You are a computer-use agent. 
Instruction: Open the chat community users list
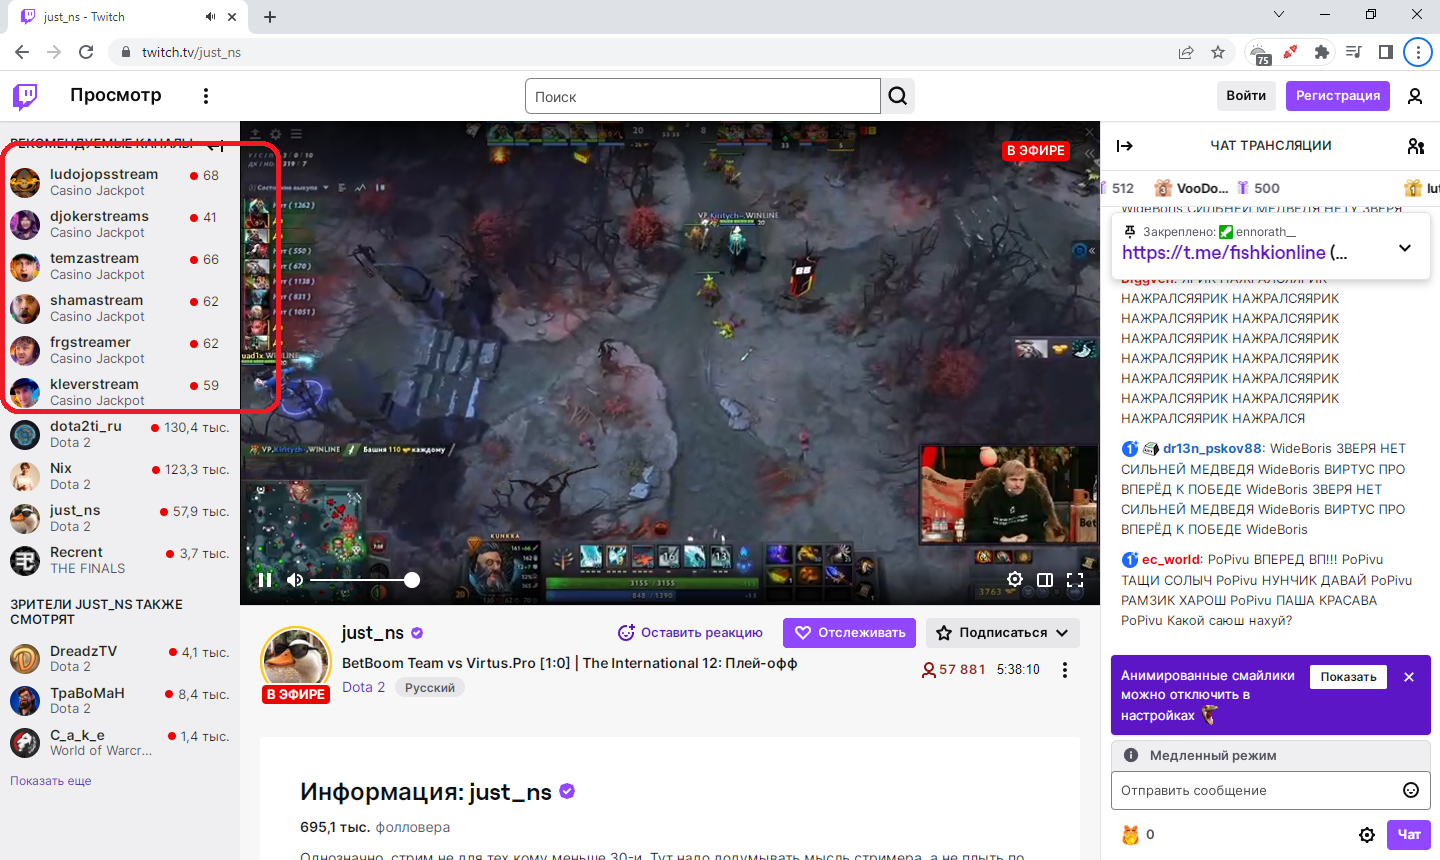1415,146
